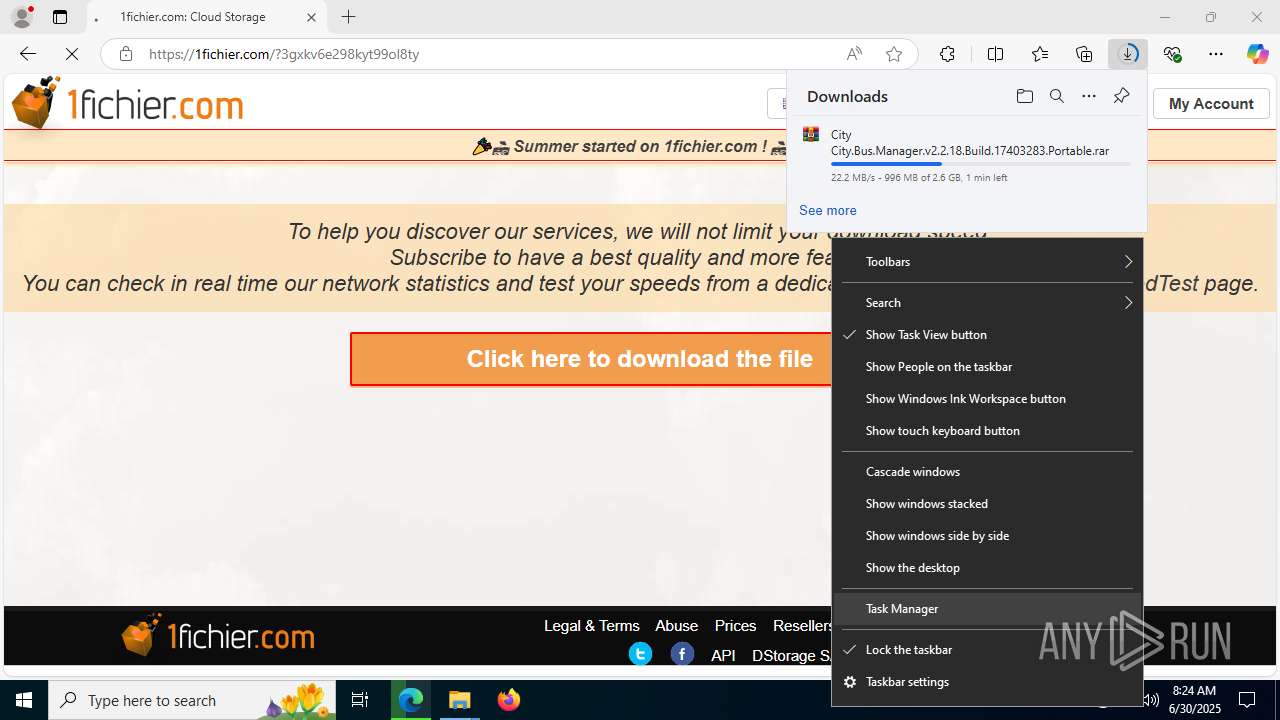Viewport: 1280px width, 720px height.
Task: Expand the Search submenu
Action: [x=987, y=303]
